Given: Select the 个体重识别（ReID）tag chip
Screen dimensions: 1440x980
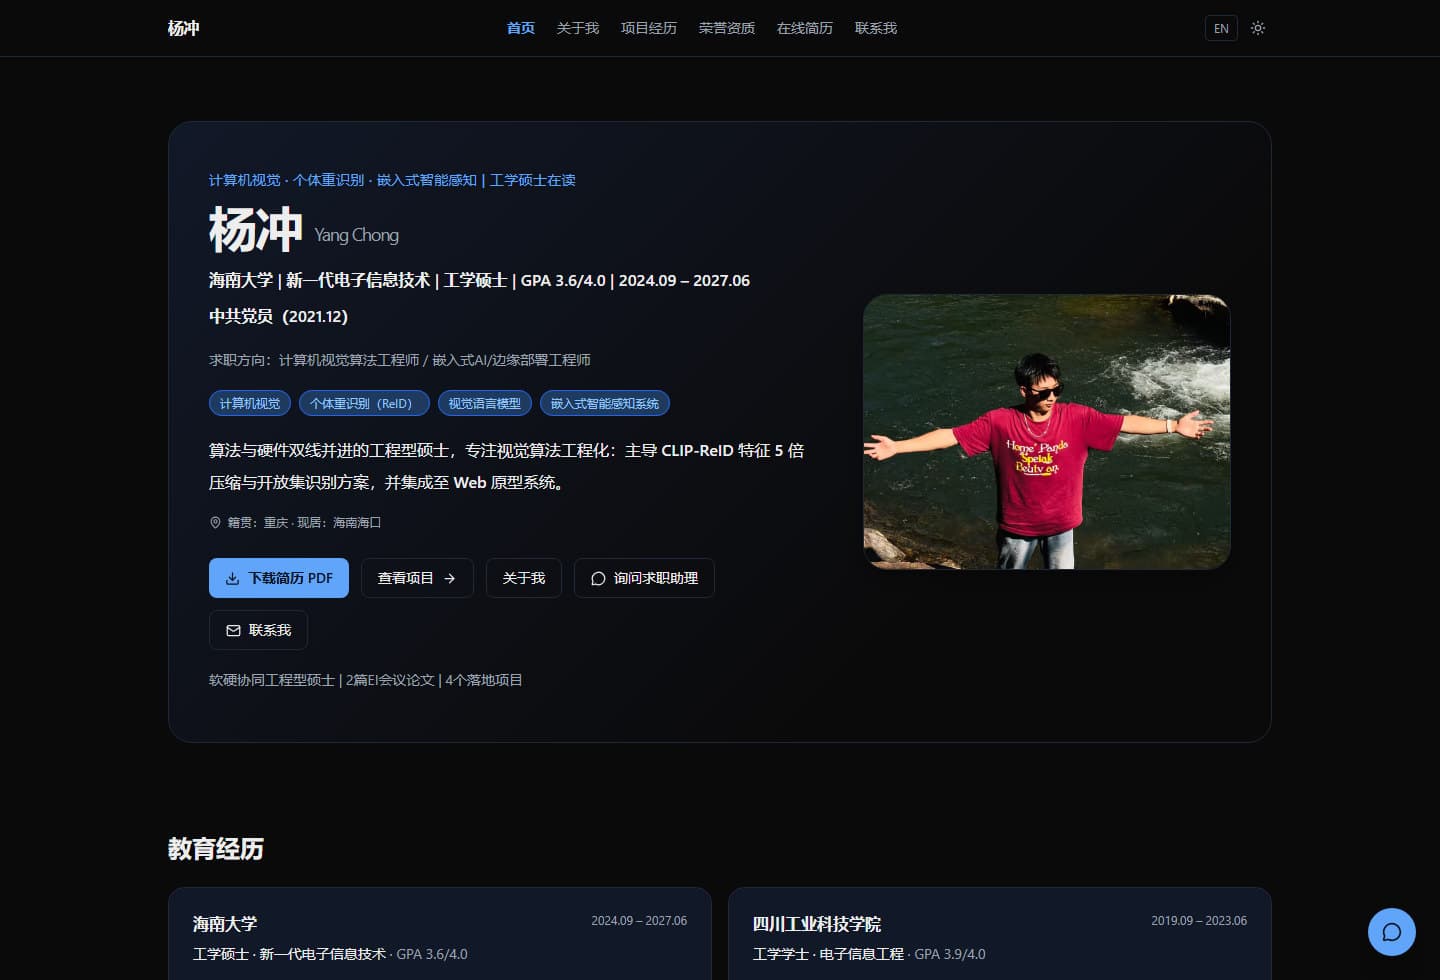Looking at the screenshot, I should click(364, 403).
